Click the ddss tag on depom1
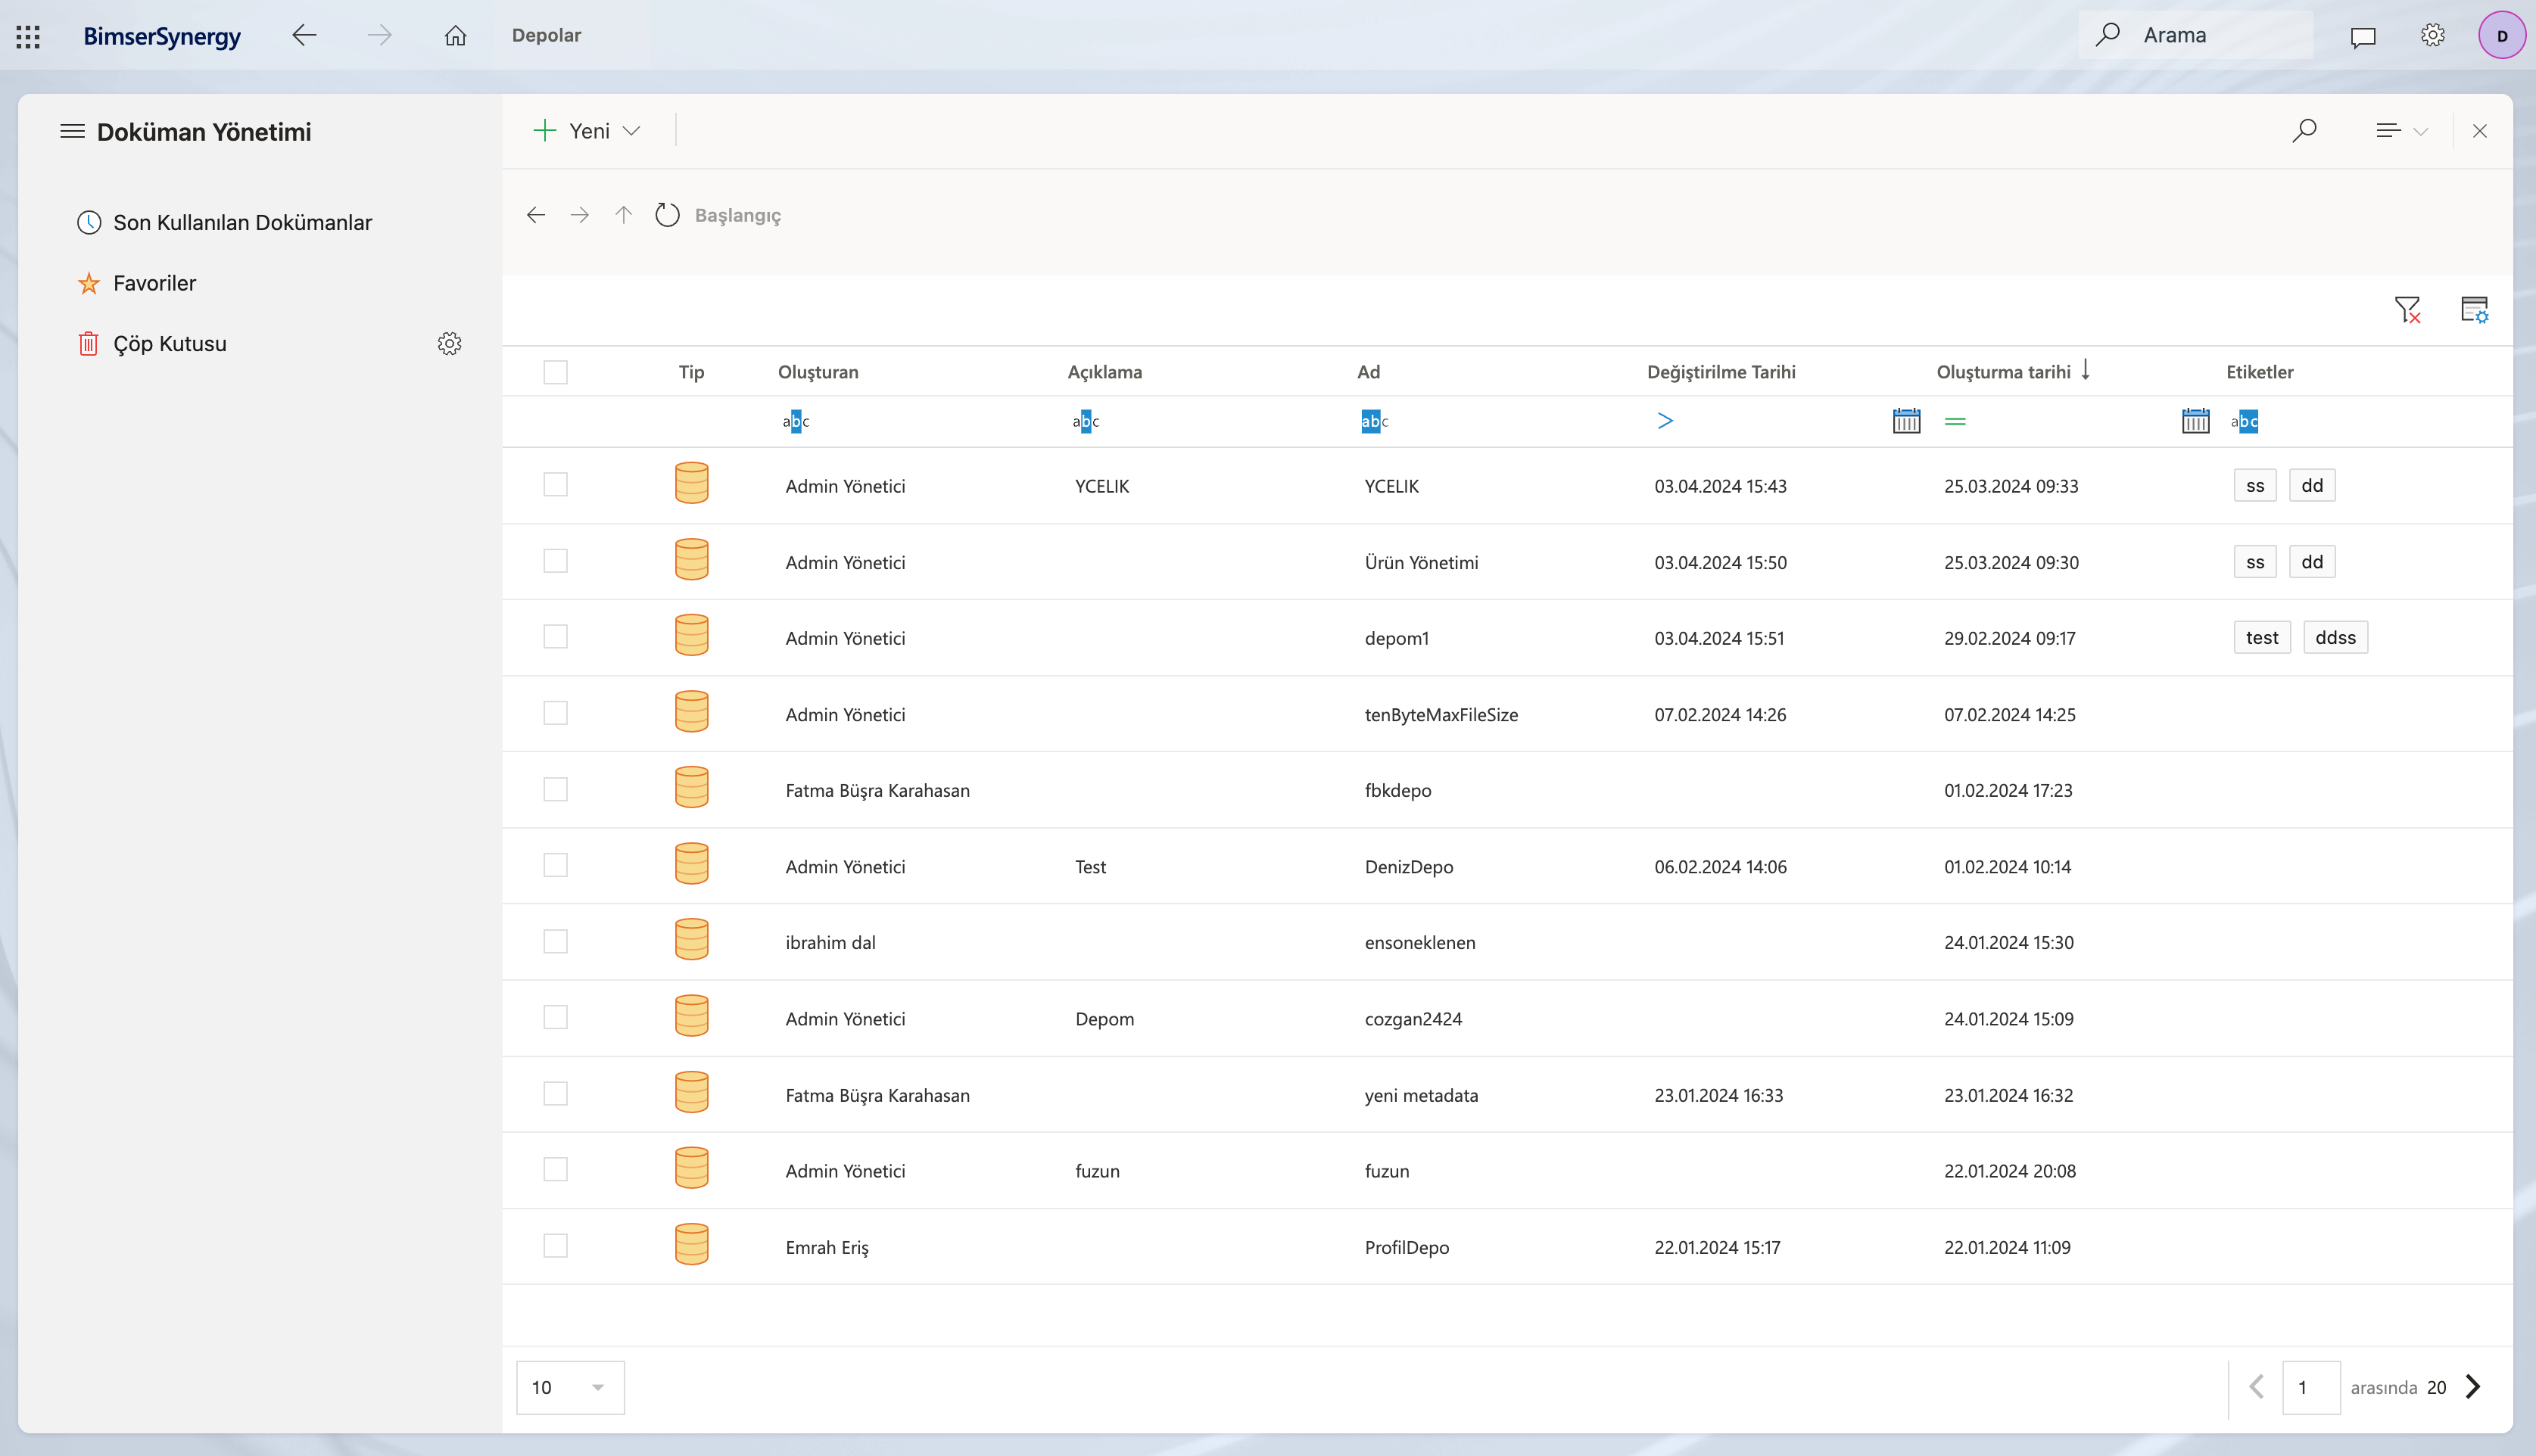The width and height of the screenshot is (2536, 1456). (x=2335, y=637)
